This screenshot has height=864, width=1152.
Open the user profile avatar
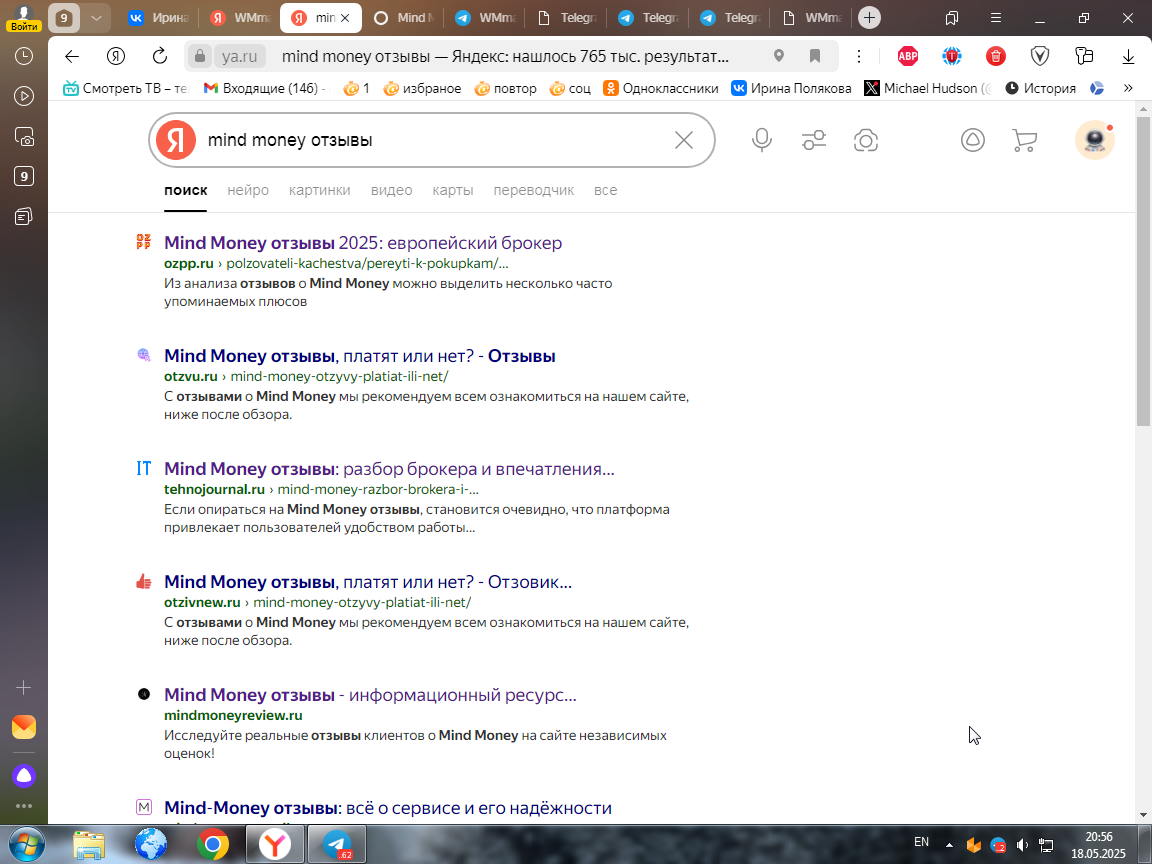point(1095,140)
